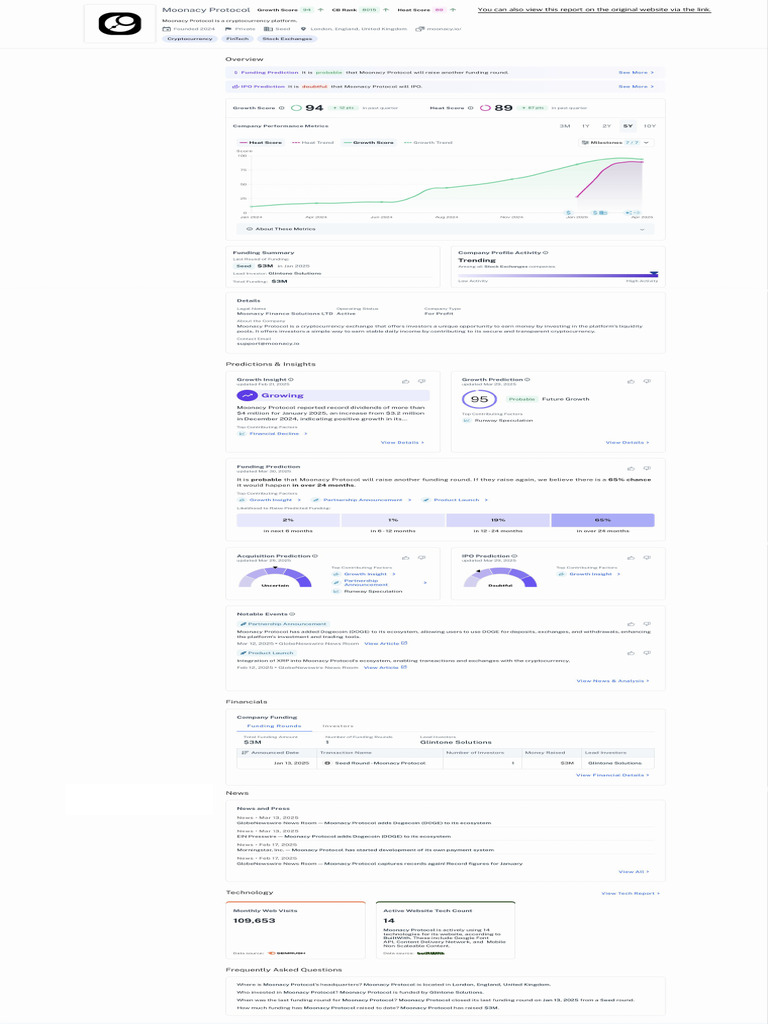Click See More on the IPO Prediction banner
The image size is (768, 1024).
coord(635,86)
